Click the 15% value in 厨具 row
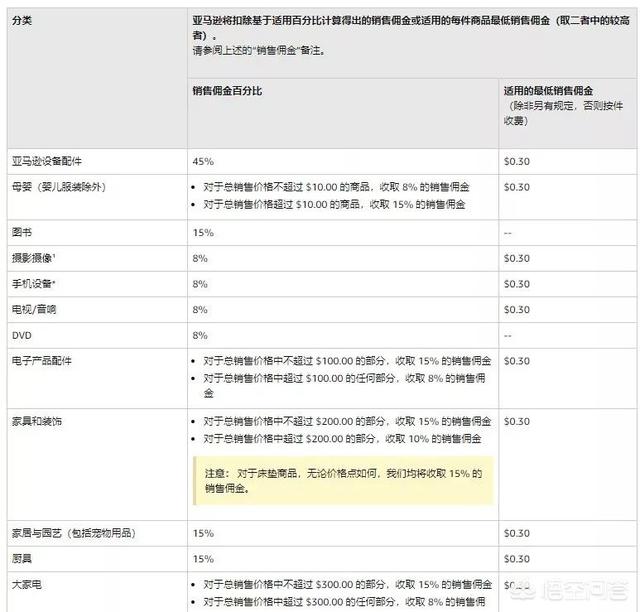640x612 pixels. click(203, 559)
